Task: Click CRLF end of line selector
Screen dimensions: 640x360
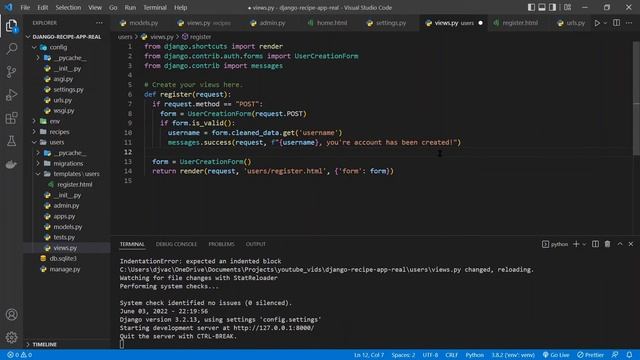Action: point(451,355)
